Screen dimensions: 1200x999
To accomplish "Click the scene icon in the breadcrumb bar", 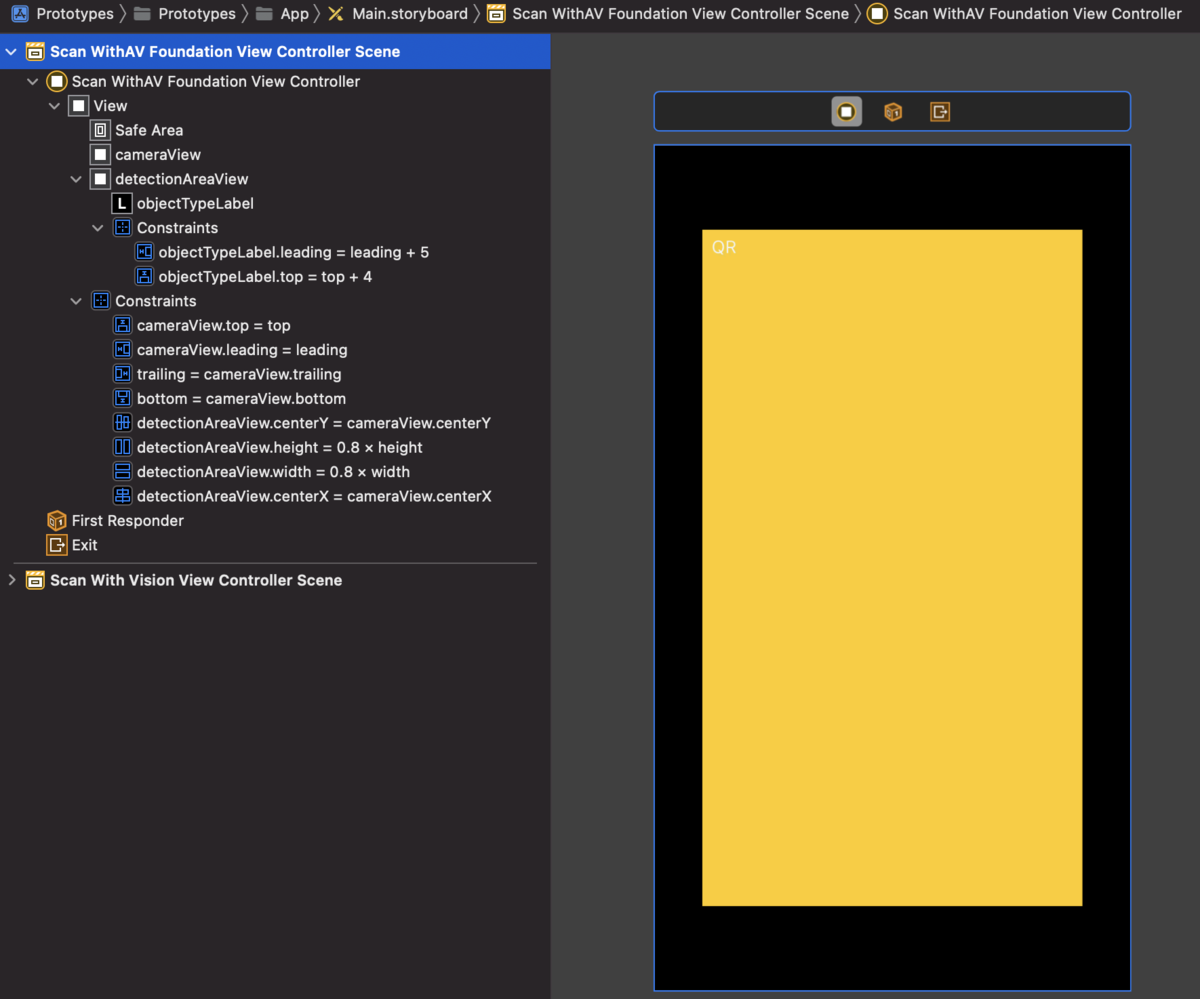I will point(496,14).
